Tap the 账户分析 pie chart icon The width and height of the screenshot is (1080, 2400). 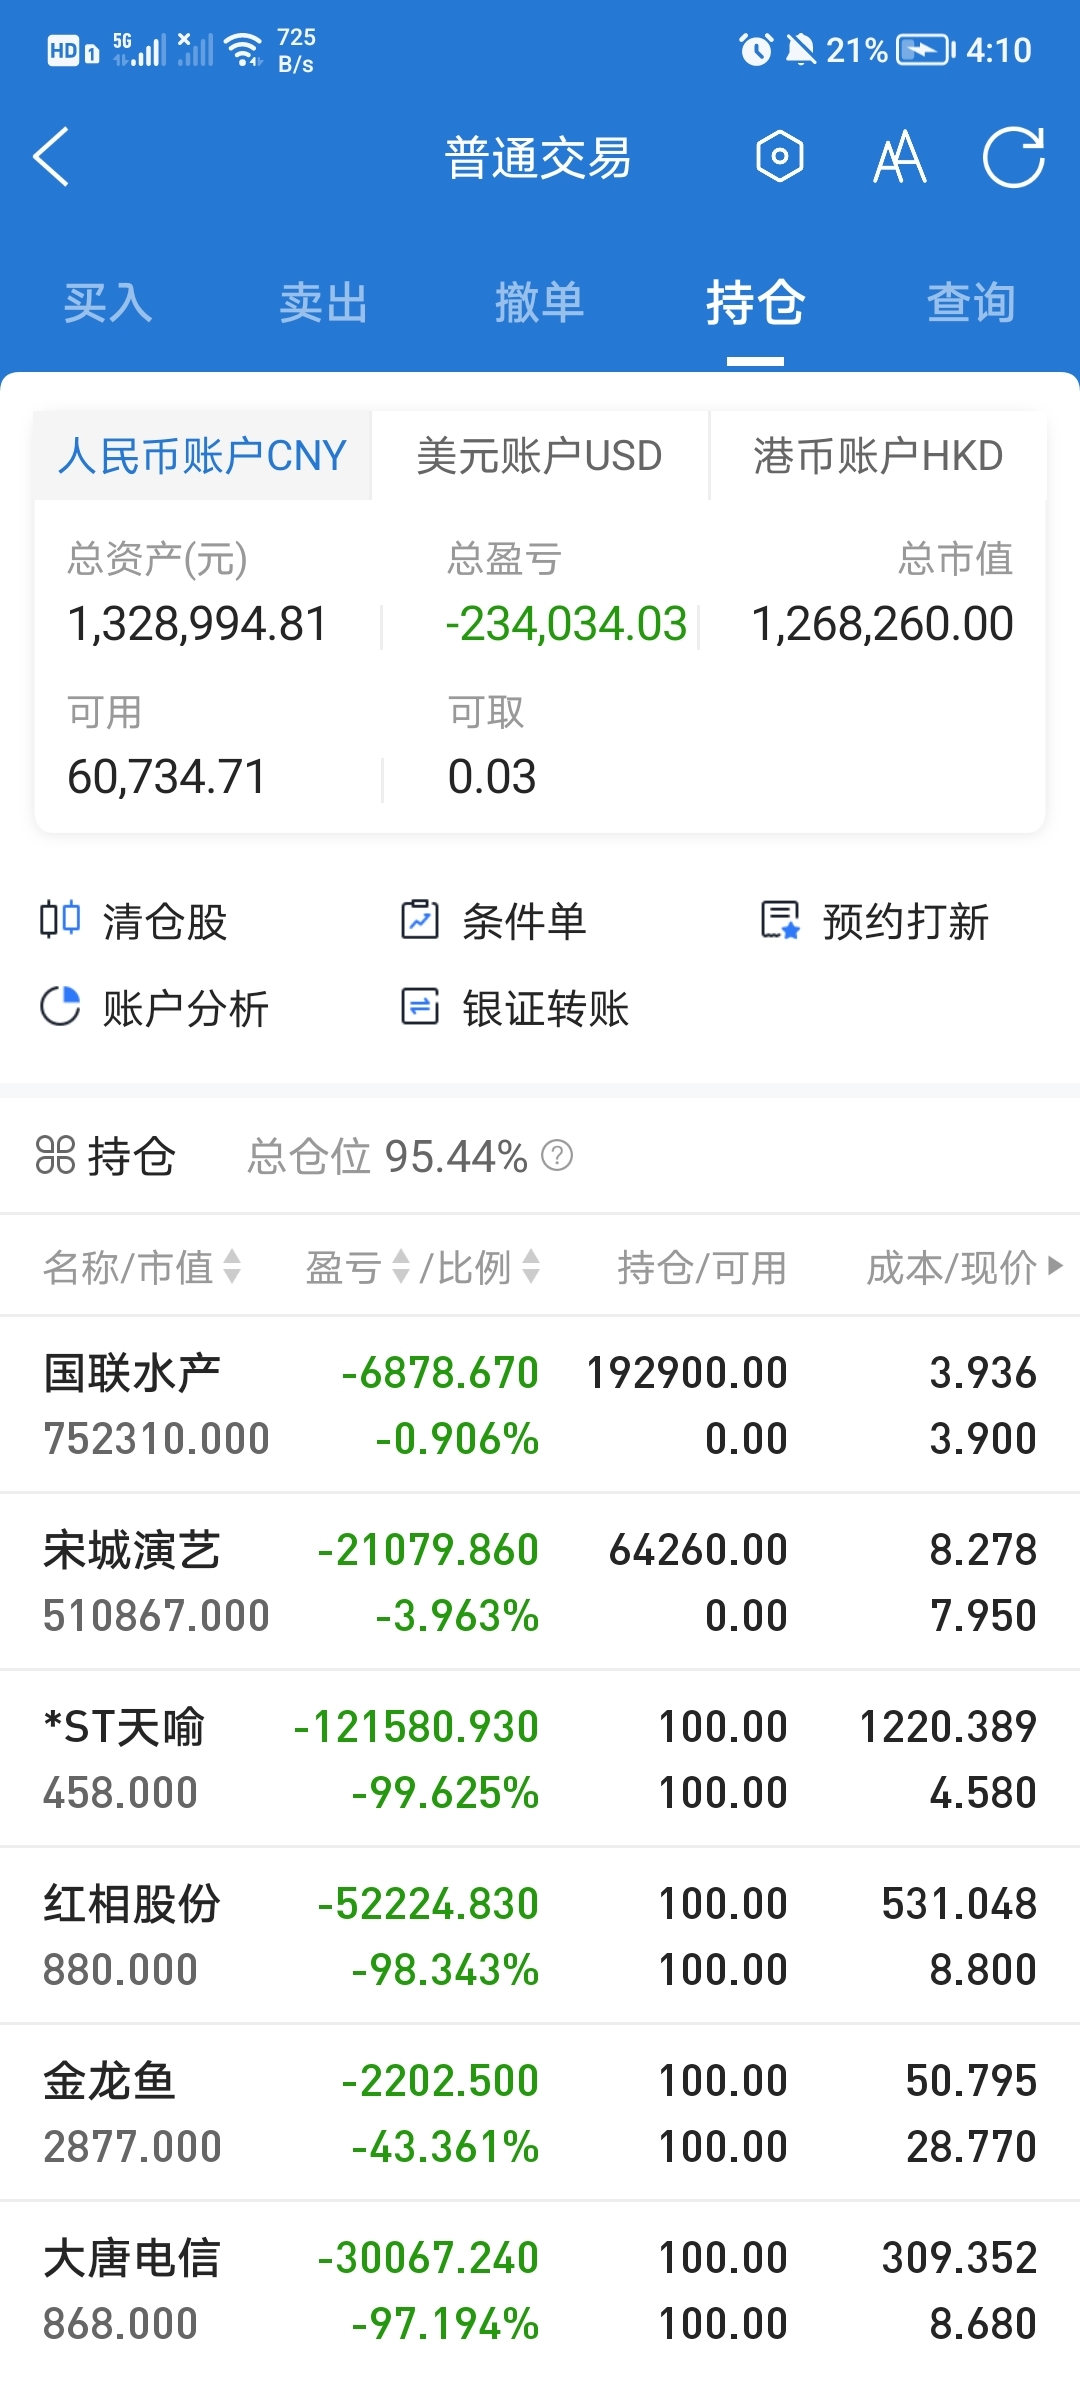coord(60,1006)
